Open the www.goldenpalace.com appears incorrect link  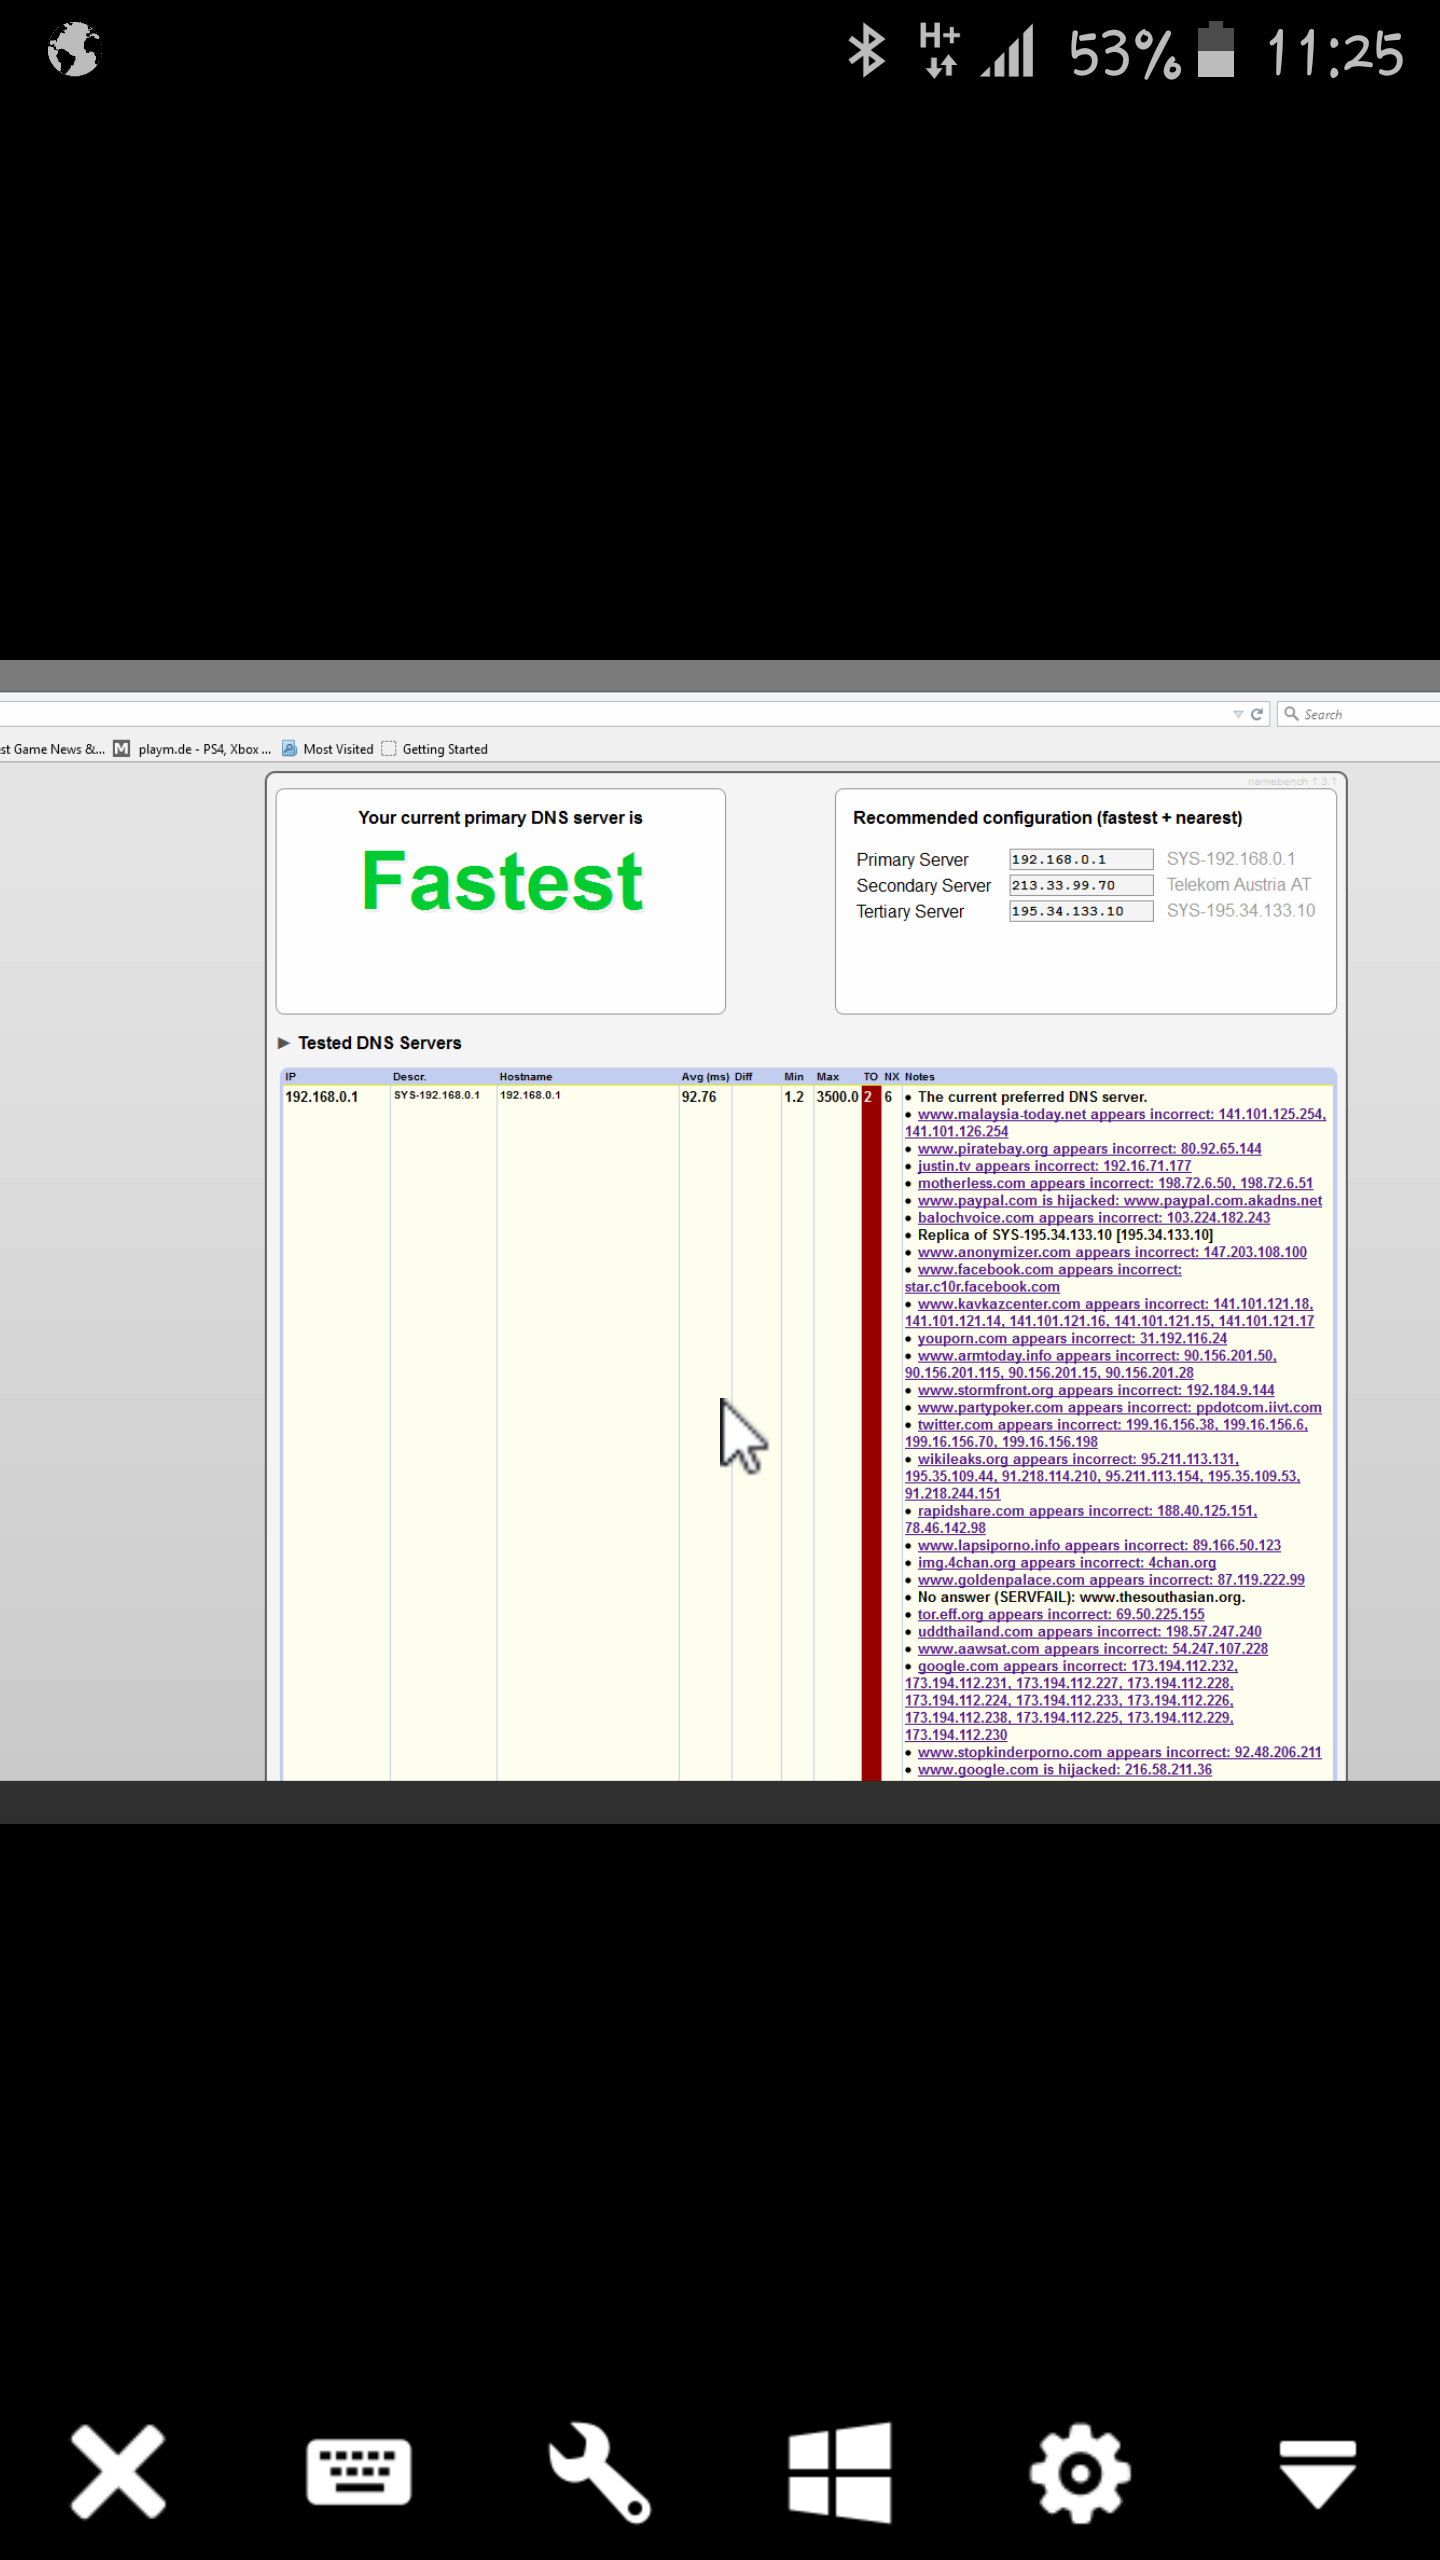[x=1111, y=1580]
